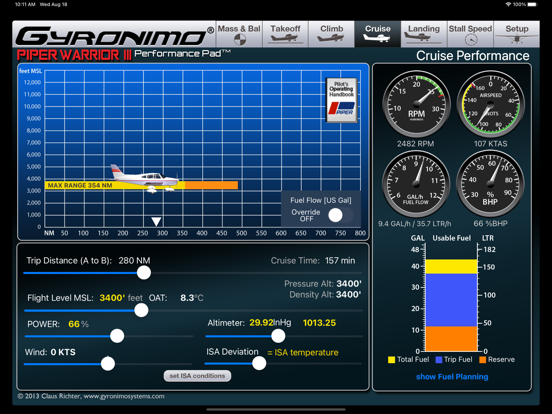Select the Cruise tab
The width and height of the screenshot is (552, 414).
coord(378,34)
